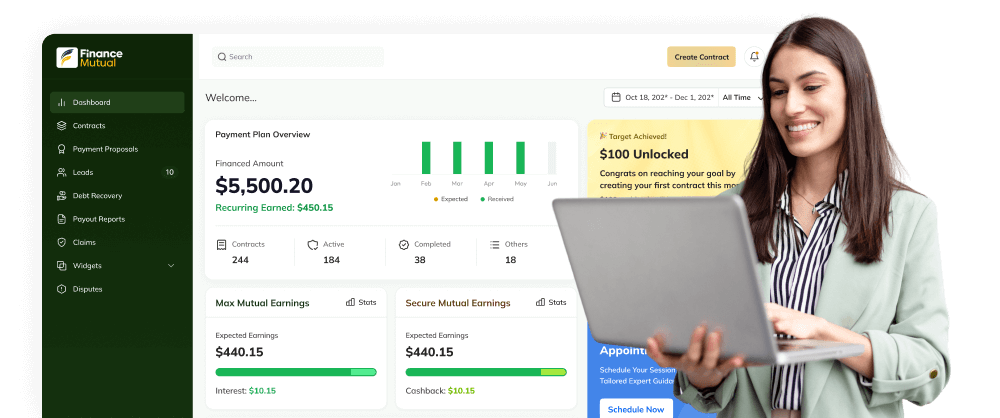The image size is (1000, 418).
Task: Click inside the Search field
Action: click(x=298, y=57)
